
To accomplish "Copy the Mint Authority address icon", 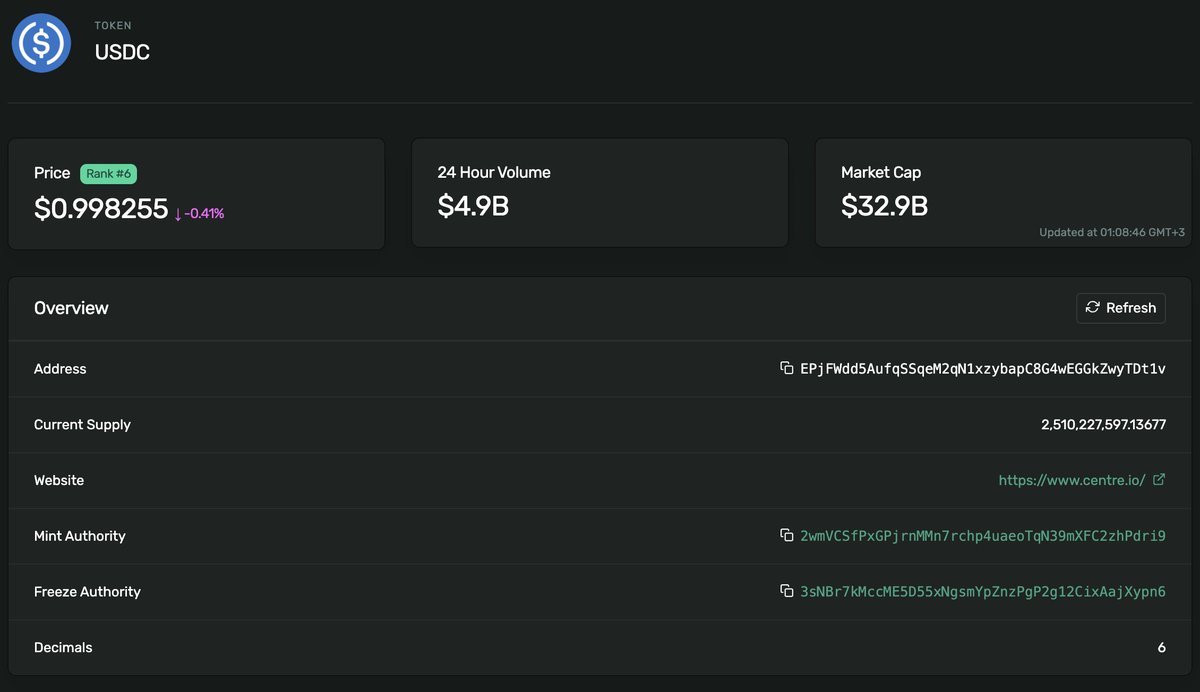I will click(x=787, y=535).
